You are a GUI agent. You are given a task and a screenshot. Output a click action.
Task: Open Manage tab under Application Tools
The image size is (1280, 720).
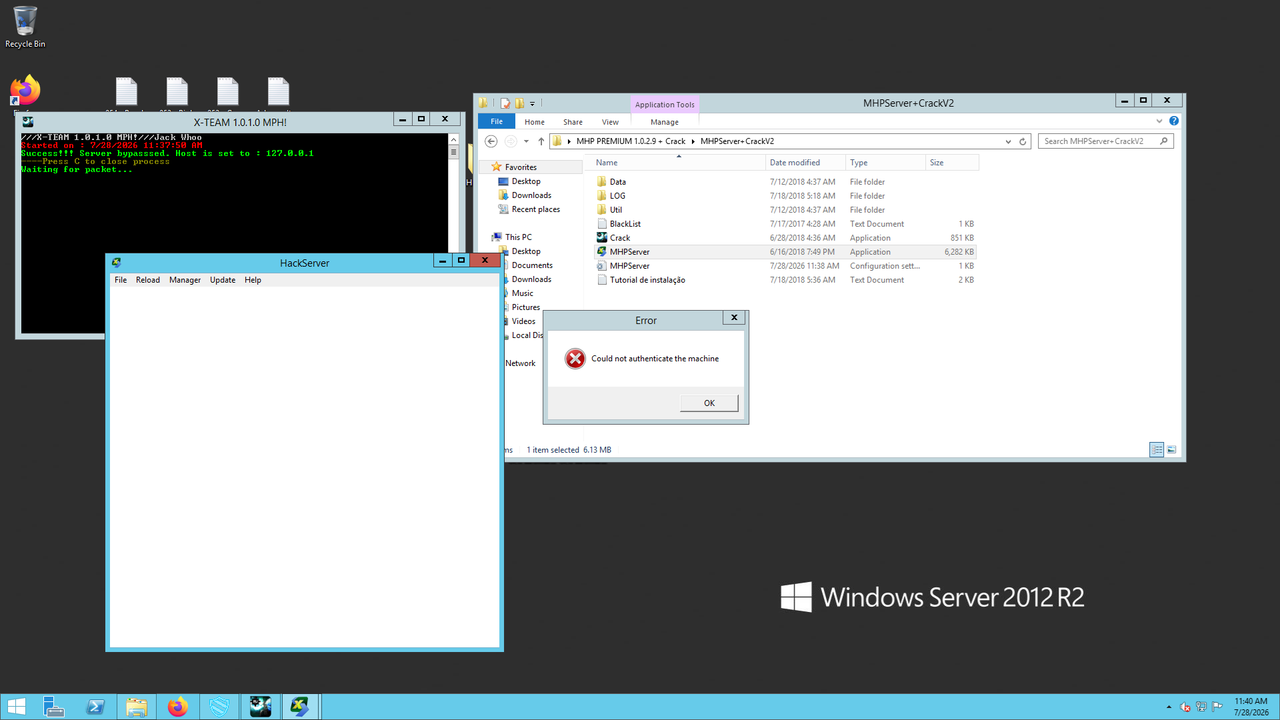point(664,122)
